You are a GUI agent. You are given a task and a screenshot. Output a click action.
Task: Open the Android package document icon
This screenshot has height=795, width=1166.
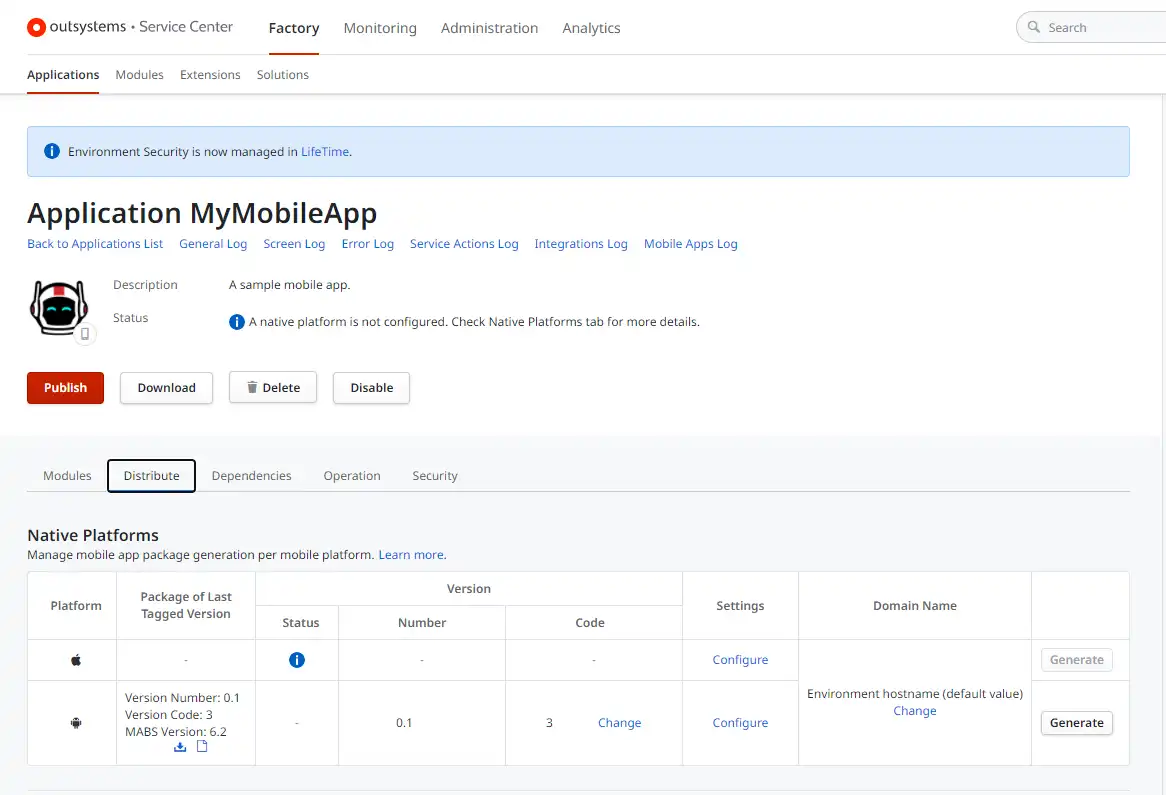(x=202, y=746)
